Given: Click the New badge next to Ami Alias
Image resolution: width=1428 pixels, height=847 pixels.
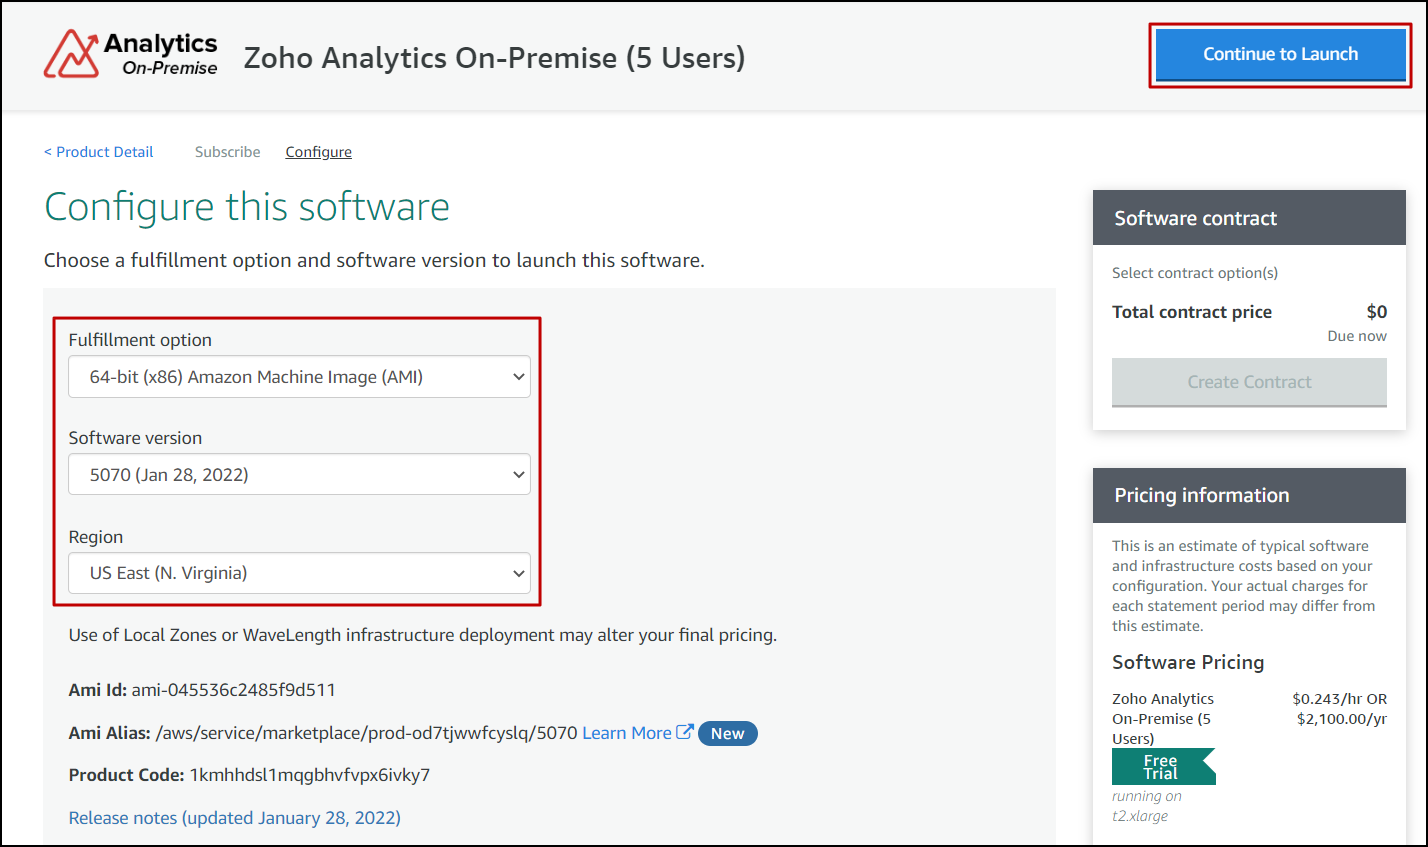Looking at the screenshot, I should coord(727,733).
